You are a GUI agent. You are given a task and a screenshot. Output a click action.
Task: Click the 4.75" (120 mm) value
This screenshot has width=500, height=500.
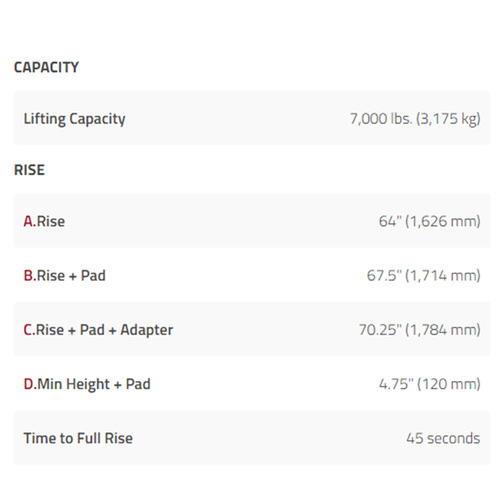click(x=430, y=384)
